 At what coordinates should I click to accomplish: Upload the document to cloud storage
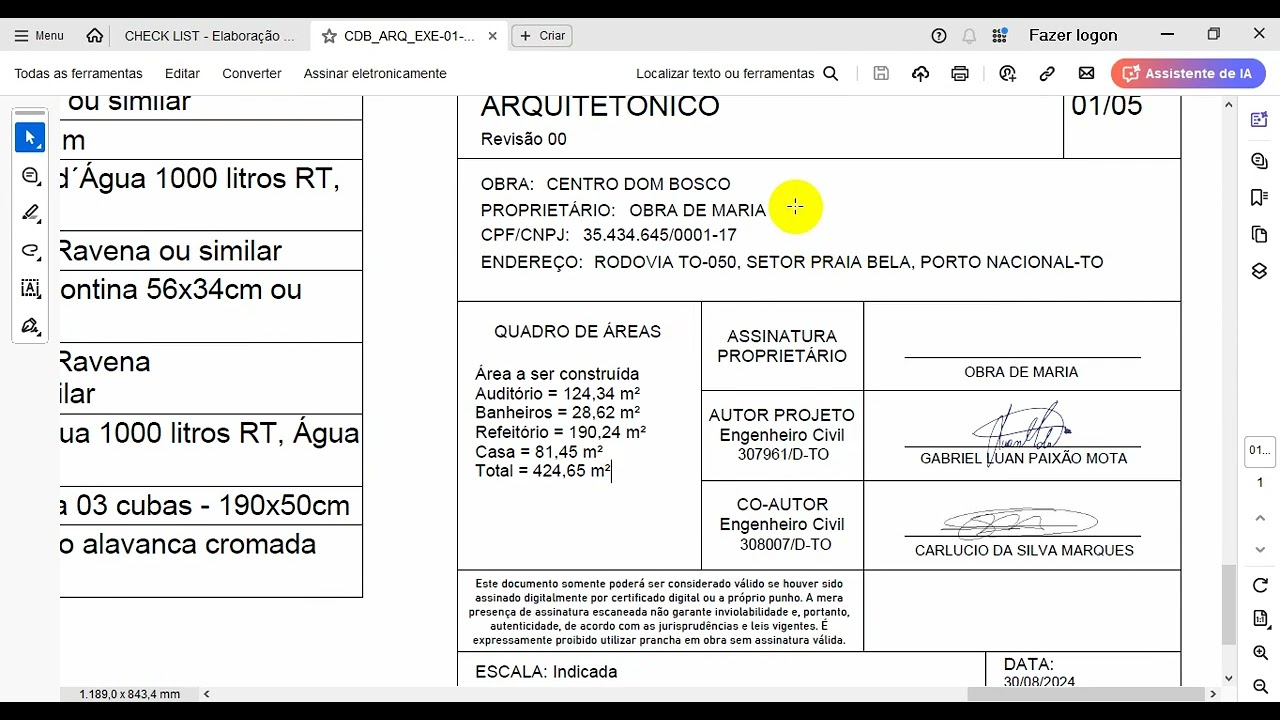921,73
